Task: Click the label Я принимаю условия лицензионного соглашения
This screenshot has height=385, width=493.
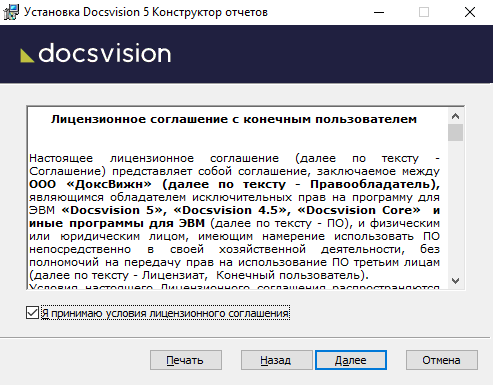Action: (165, 313)
